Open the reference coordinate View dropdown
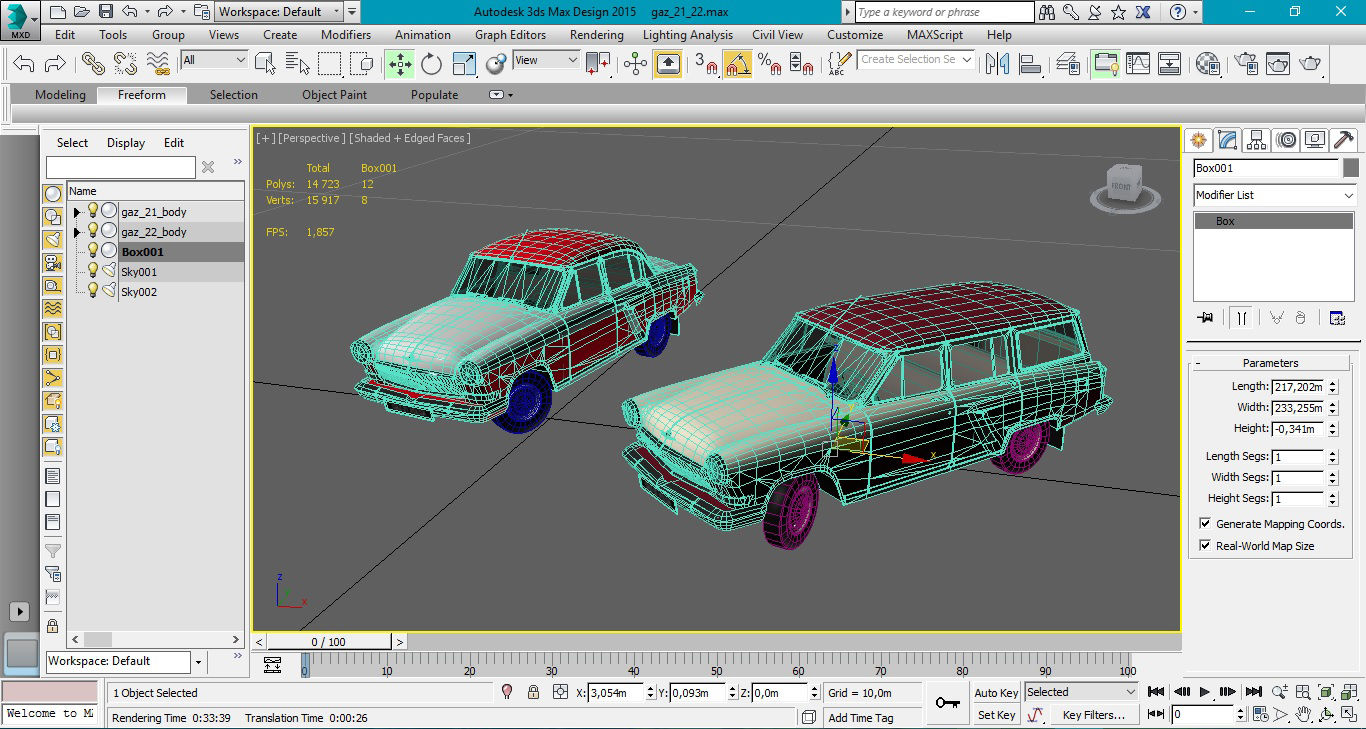This screenshot has width=1366, height=729. [546, 60]
